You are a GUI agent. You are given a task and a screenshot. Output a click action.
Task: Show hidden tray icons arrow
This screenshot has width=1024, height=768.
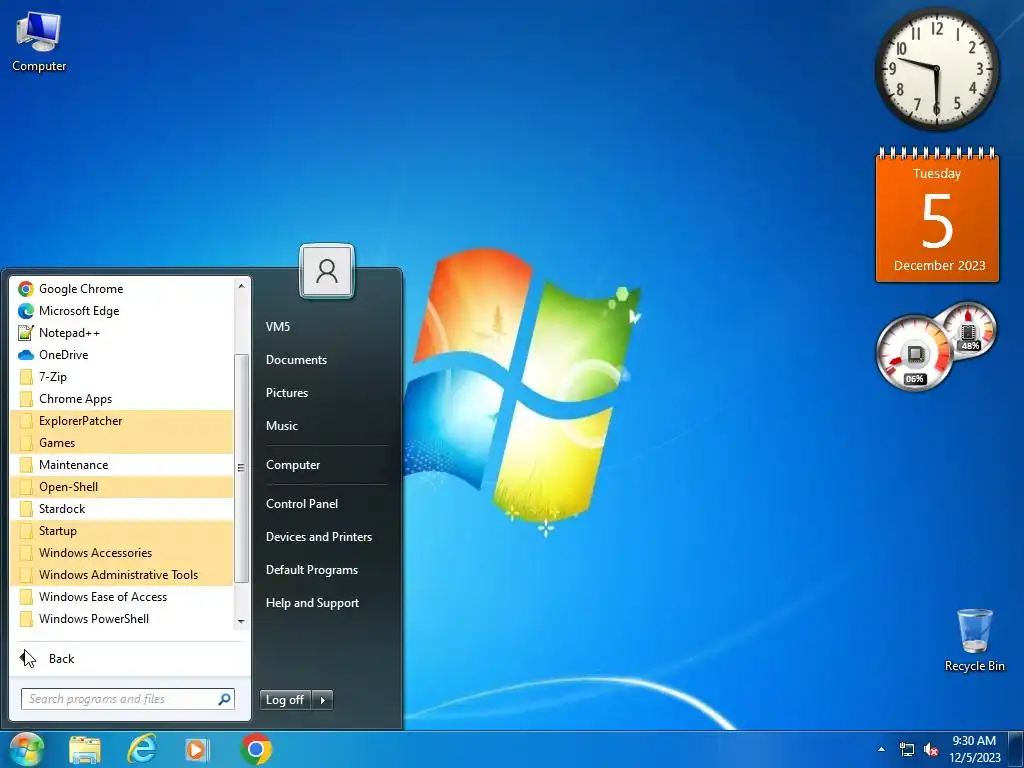882,750
